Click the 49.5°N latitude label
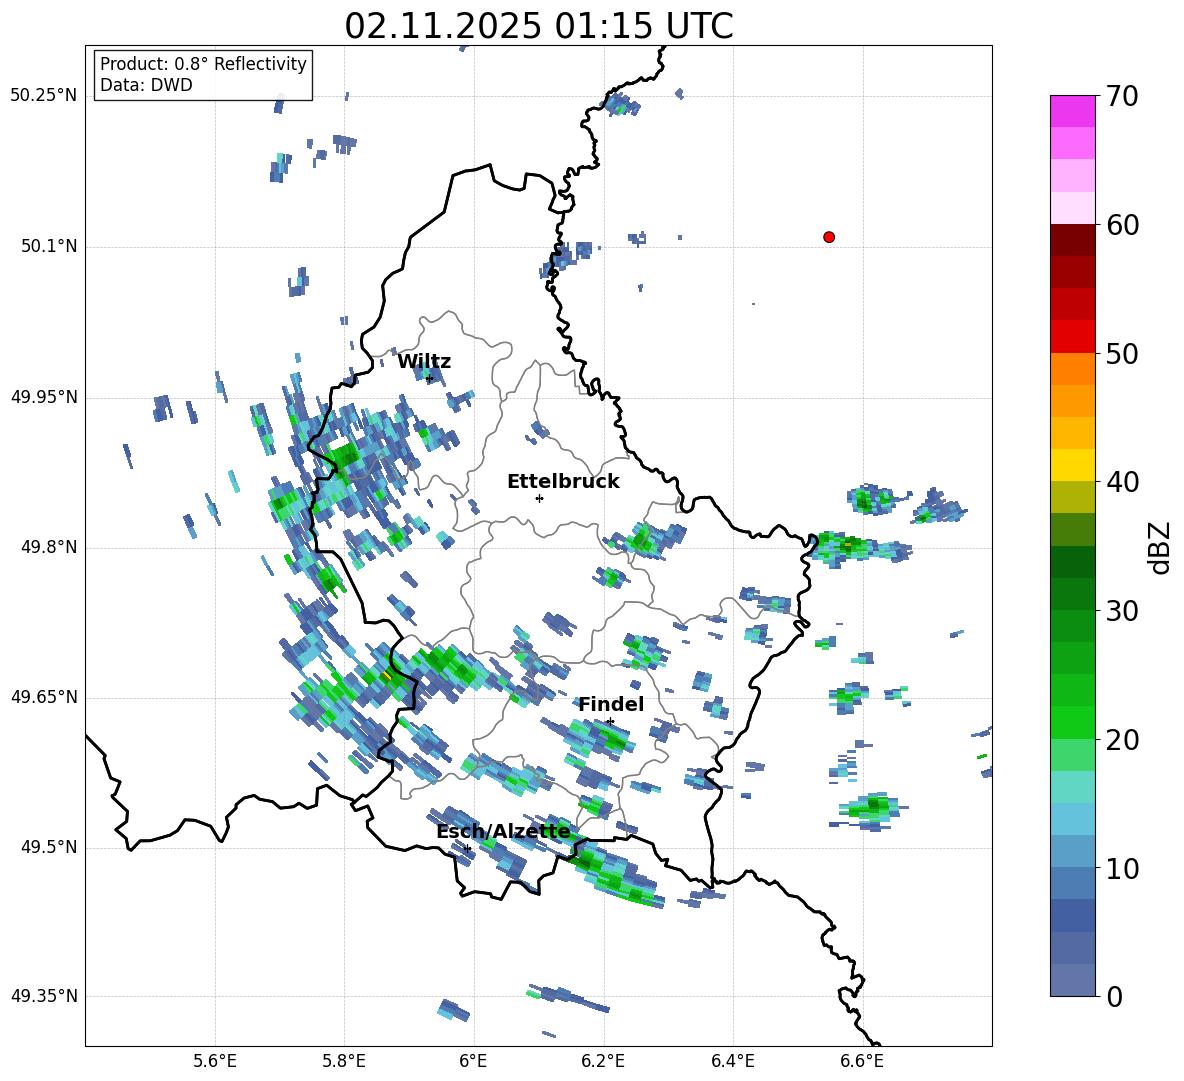The image size is (1184, 1081). click(48, 848)
